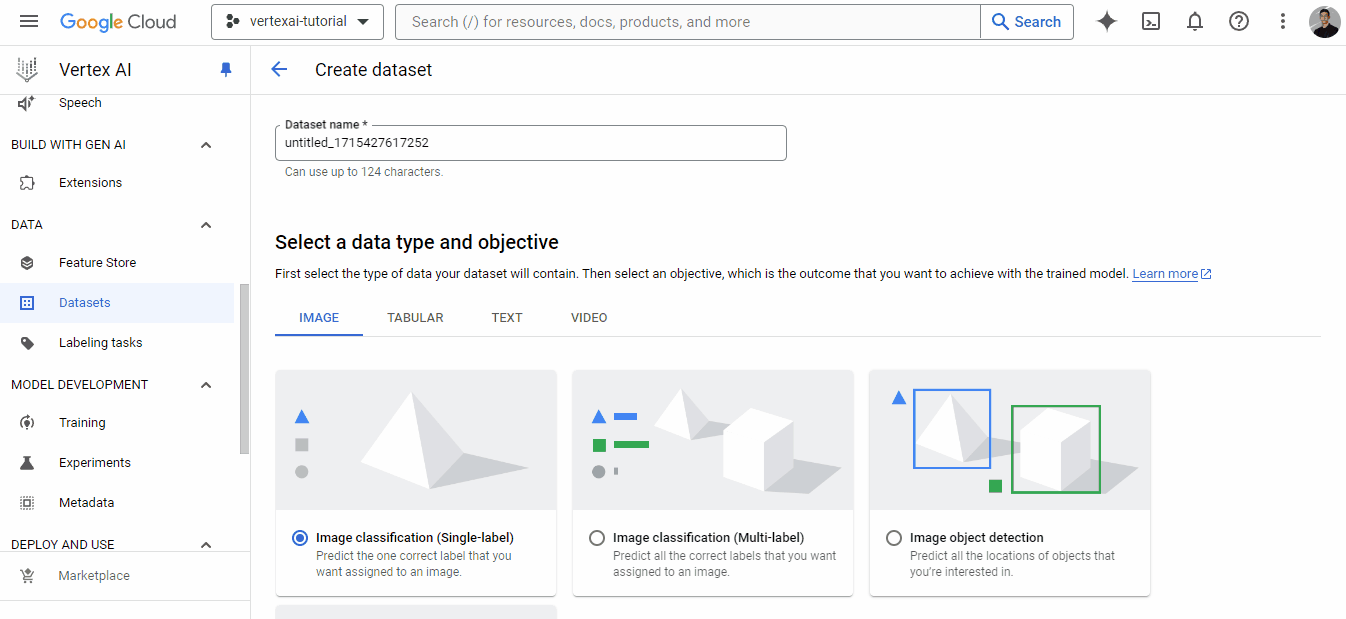Select Image classification (Single-label) radio button

[x=300, y=538]
